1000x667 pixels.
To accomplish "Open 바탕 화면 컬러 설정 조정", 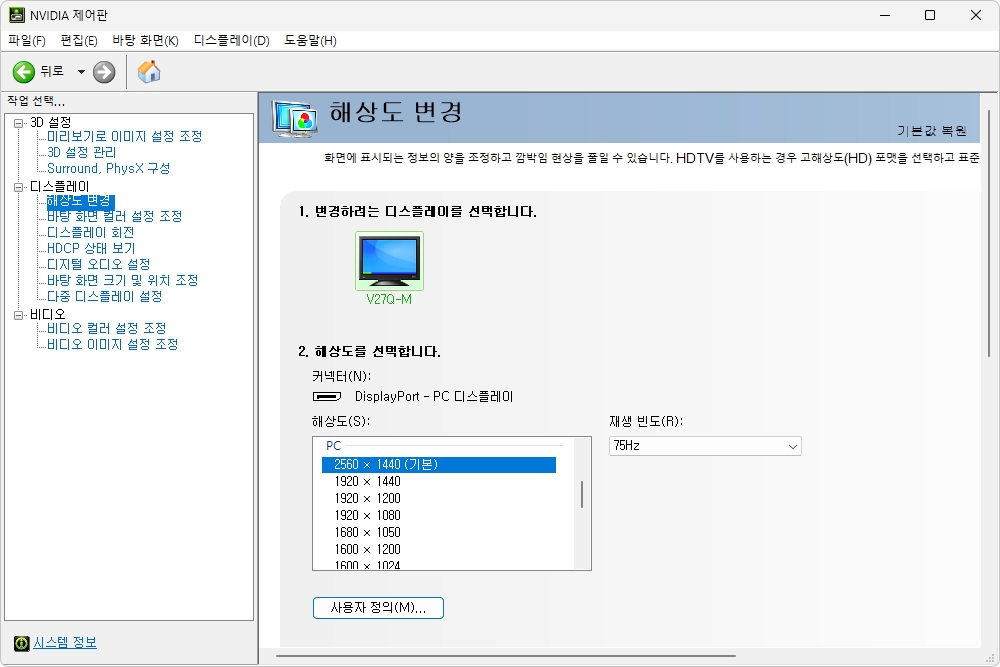I will coord(115,216).
